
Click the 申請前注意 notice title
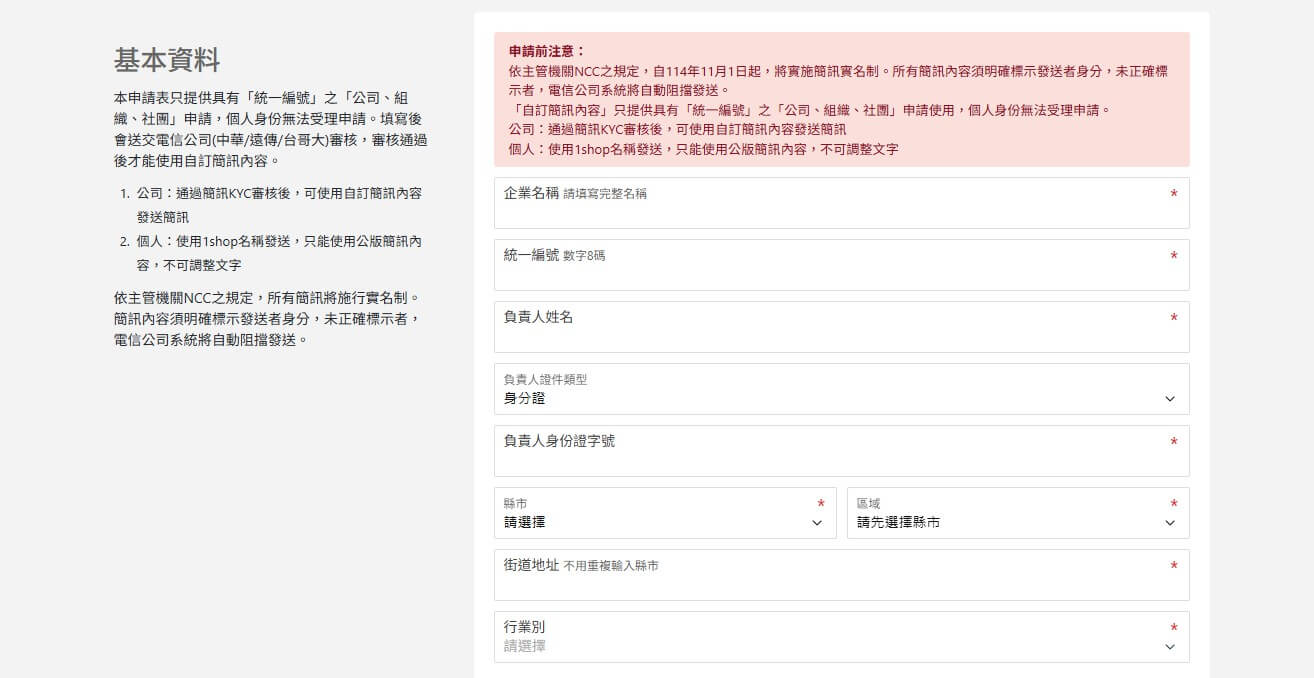pyautogui.click(x=546, y=51)
